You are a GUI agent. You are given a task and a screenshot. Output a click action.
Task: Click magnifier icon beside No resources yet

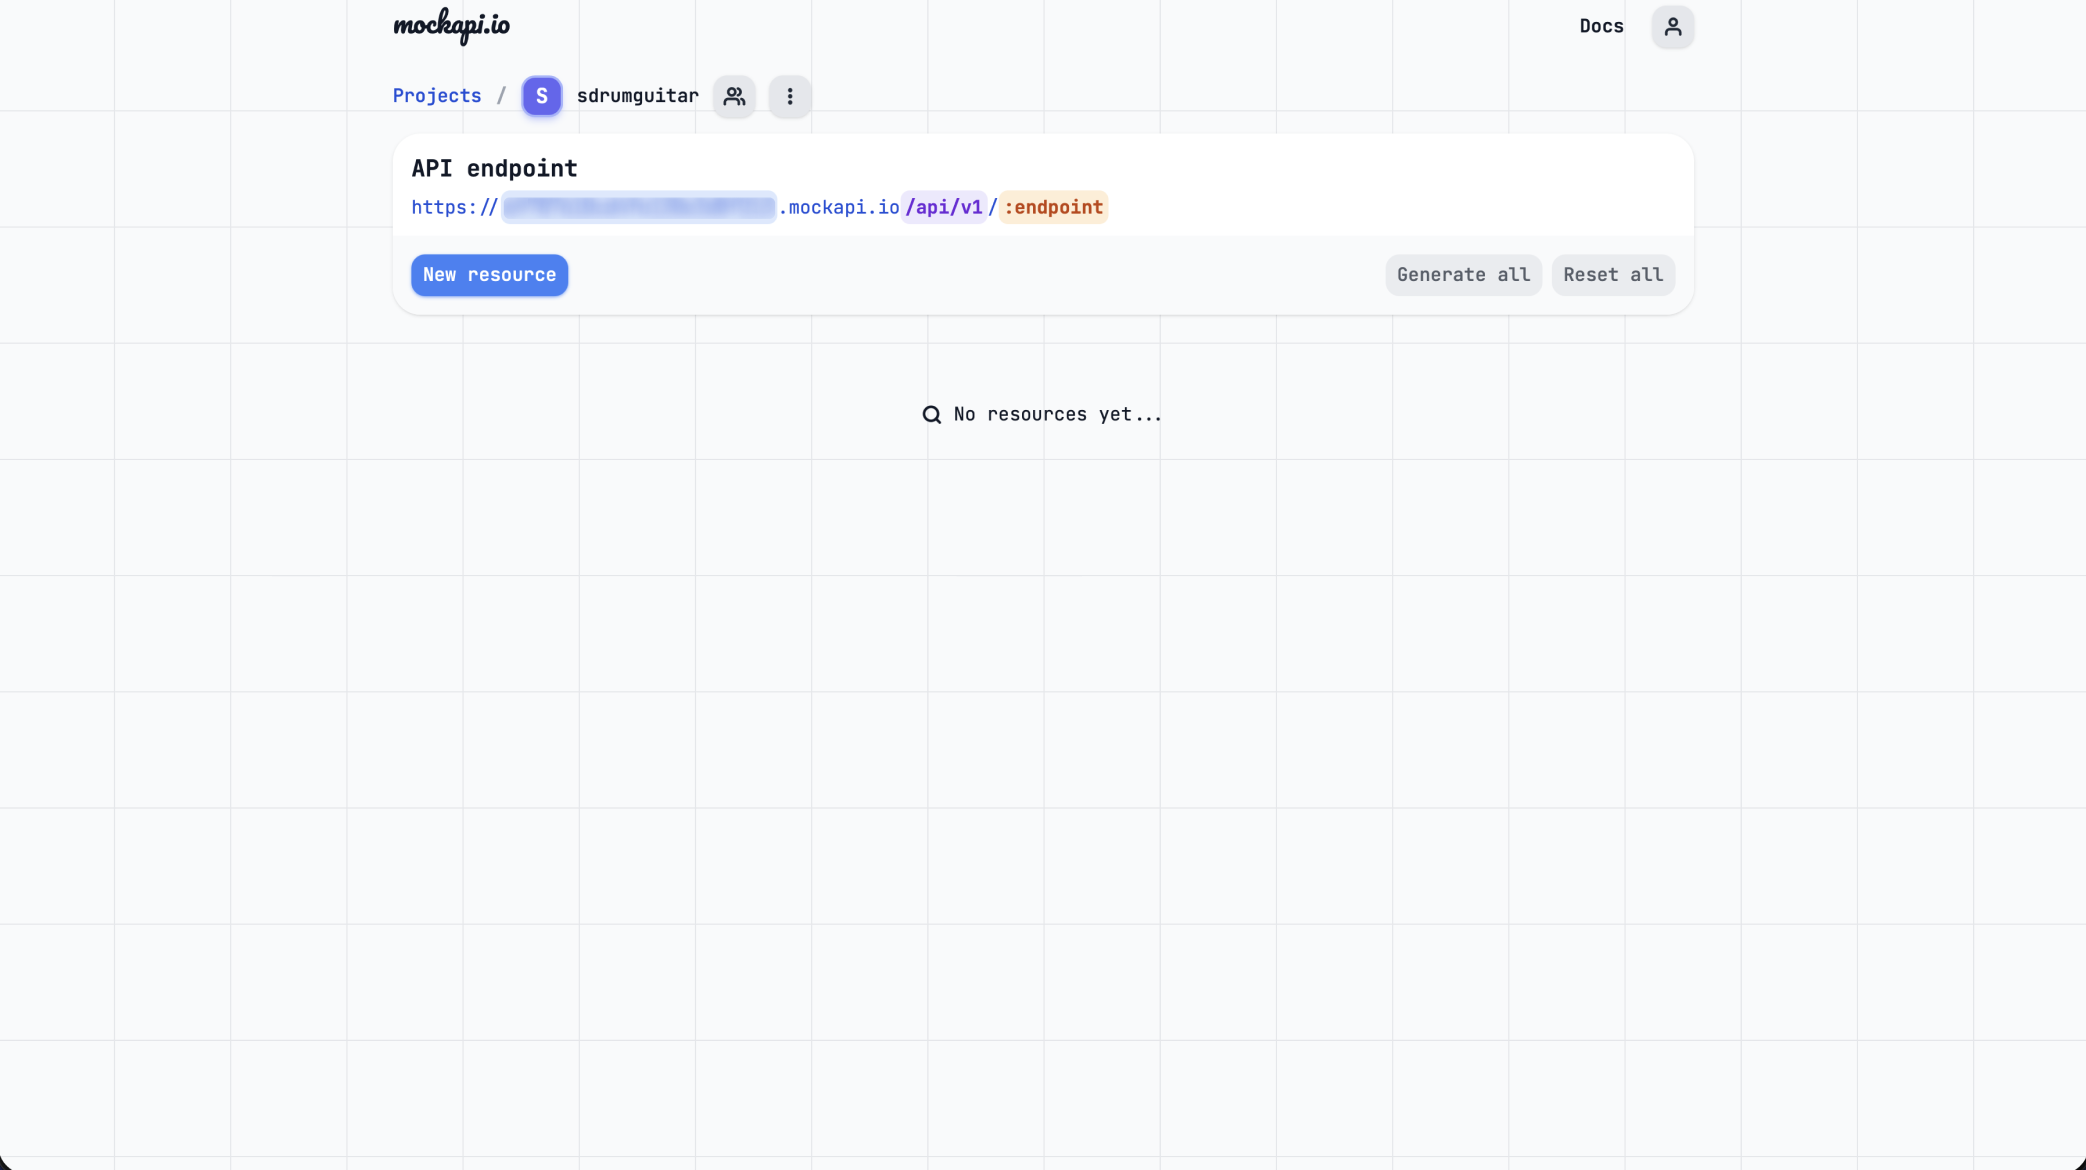coord(931,414)
